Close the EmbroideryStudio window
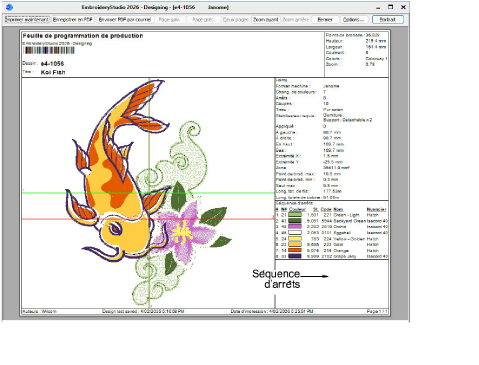This screenshot has width=479, height=365. (403, 7)
